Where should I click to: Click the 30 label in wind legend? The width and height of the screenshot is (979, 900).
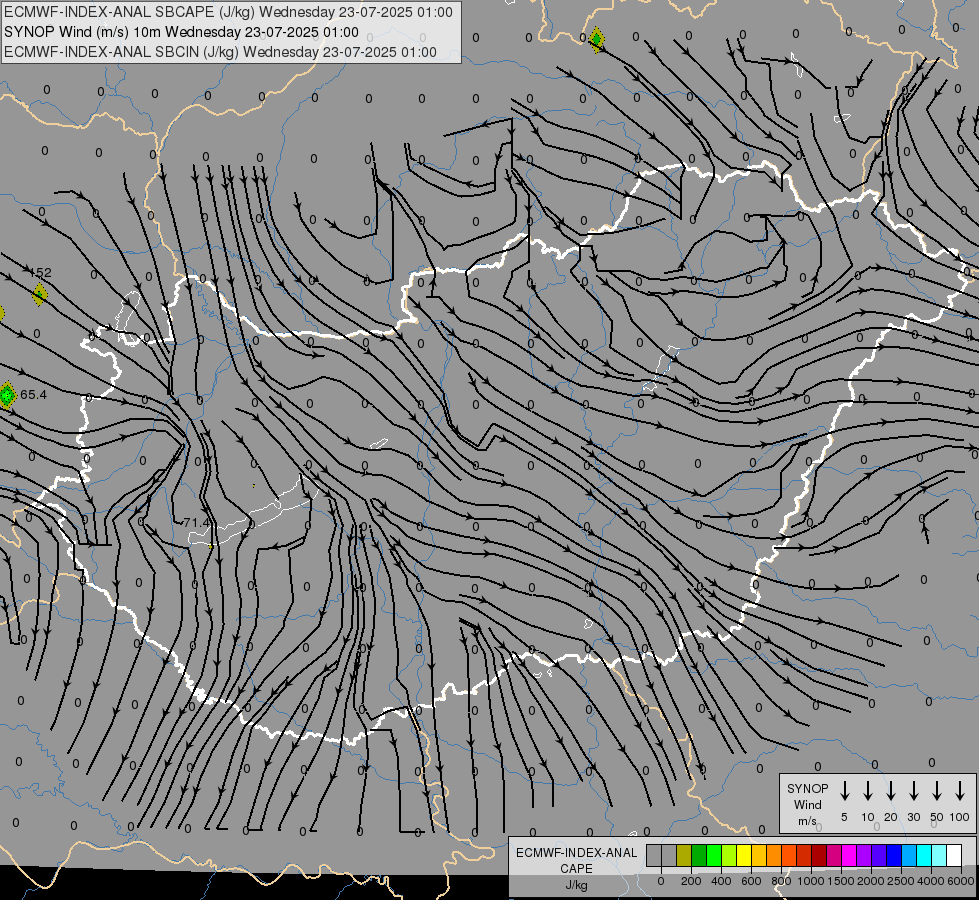(x=913, y=817)
